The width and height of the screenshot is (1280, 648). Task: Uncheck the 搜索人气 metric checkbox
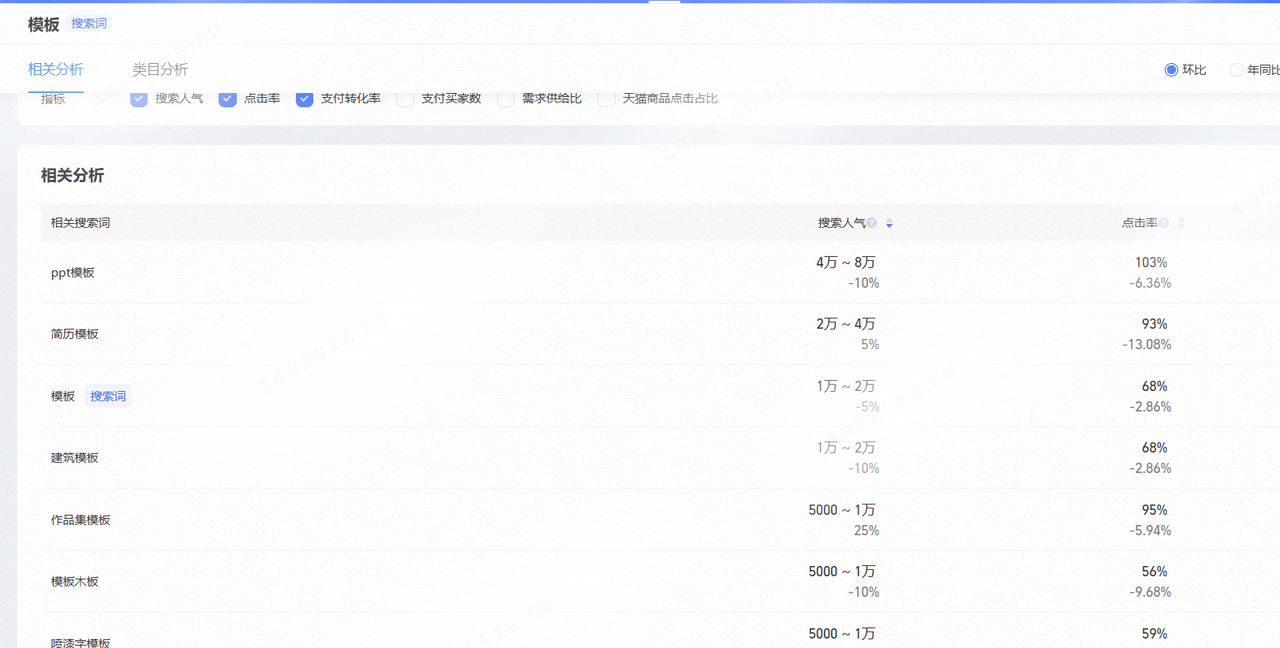[x=138, y=98]
